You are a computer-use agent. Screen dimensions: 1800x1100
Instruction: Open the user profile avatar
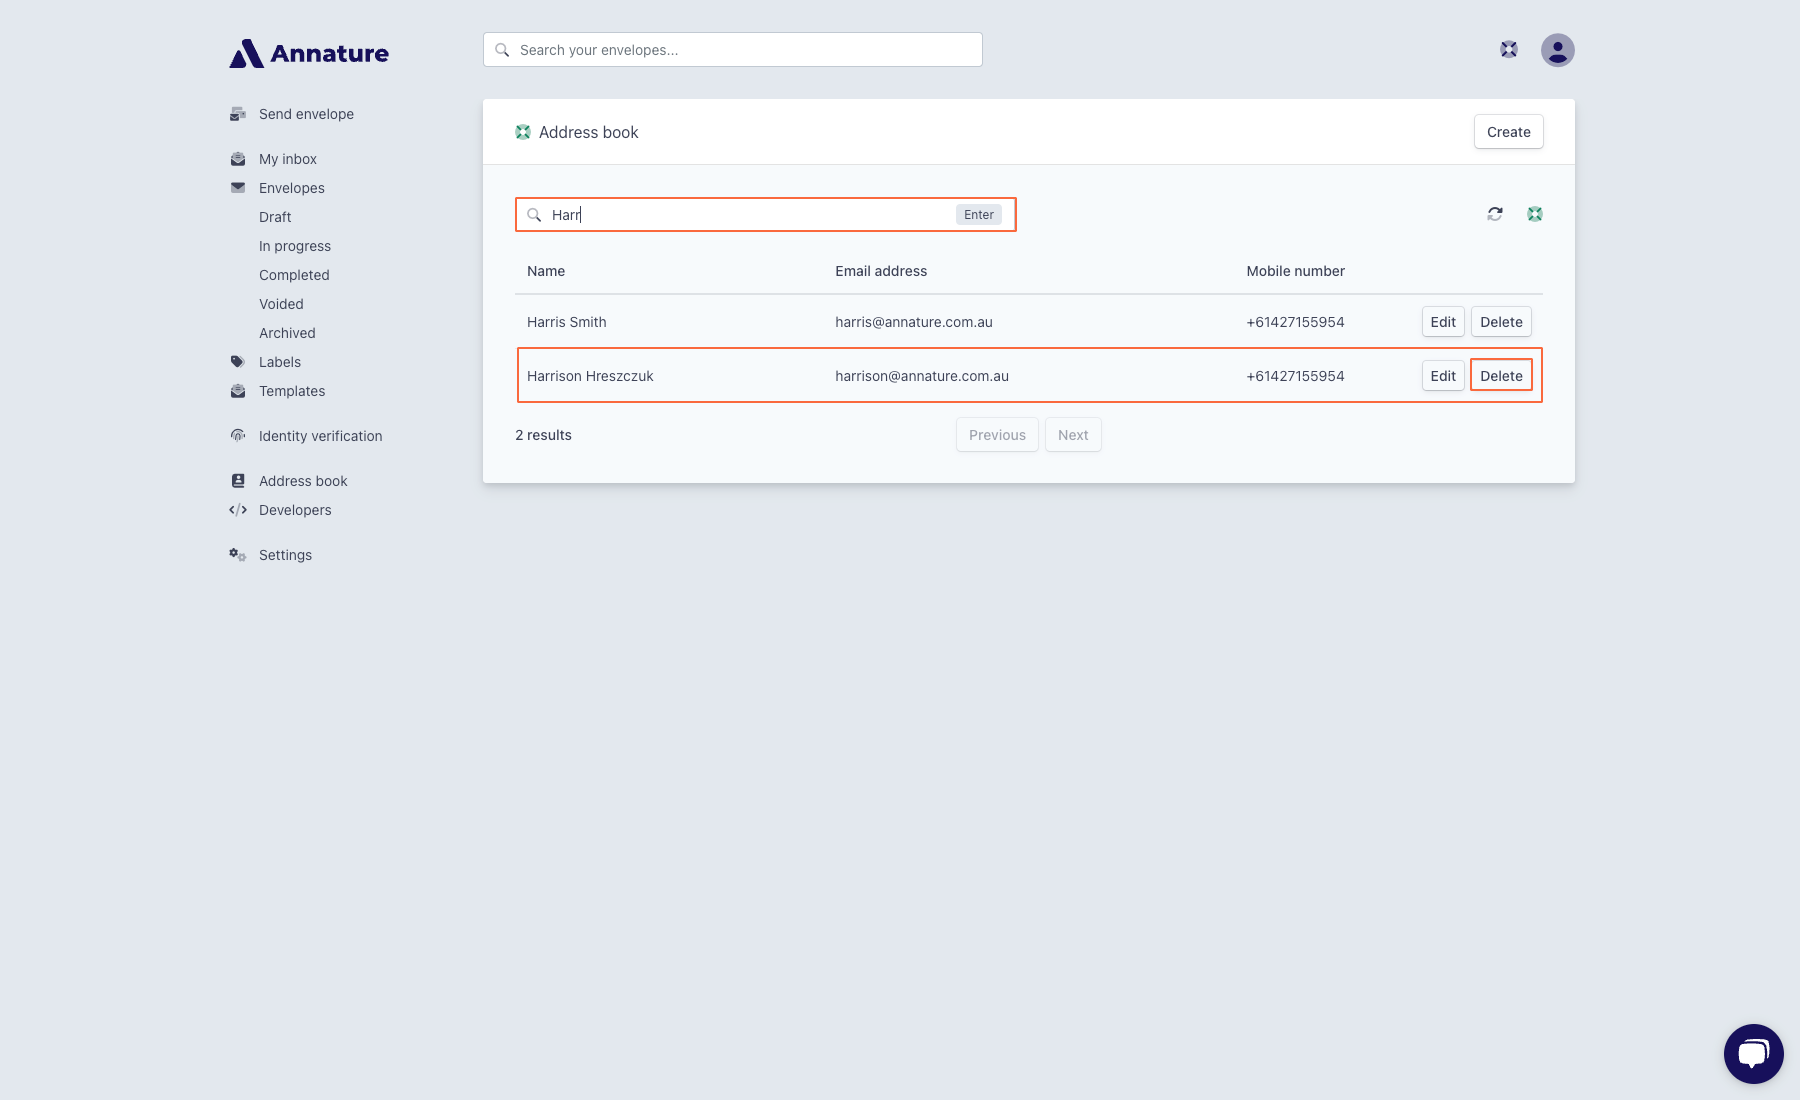pos(1558,50)
